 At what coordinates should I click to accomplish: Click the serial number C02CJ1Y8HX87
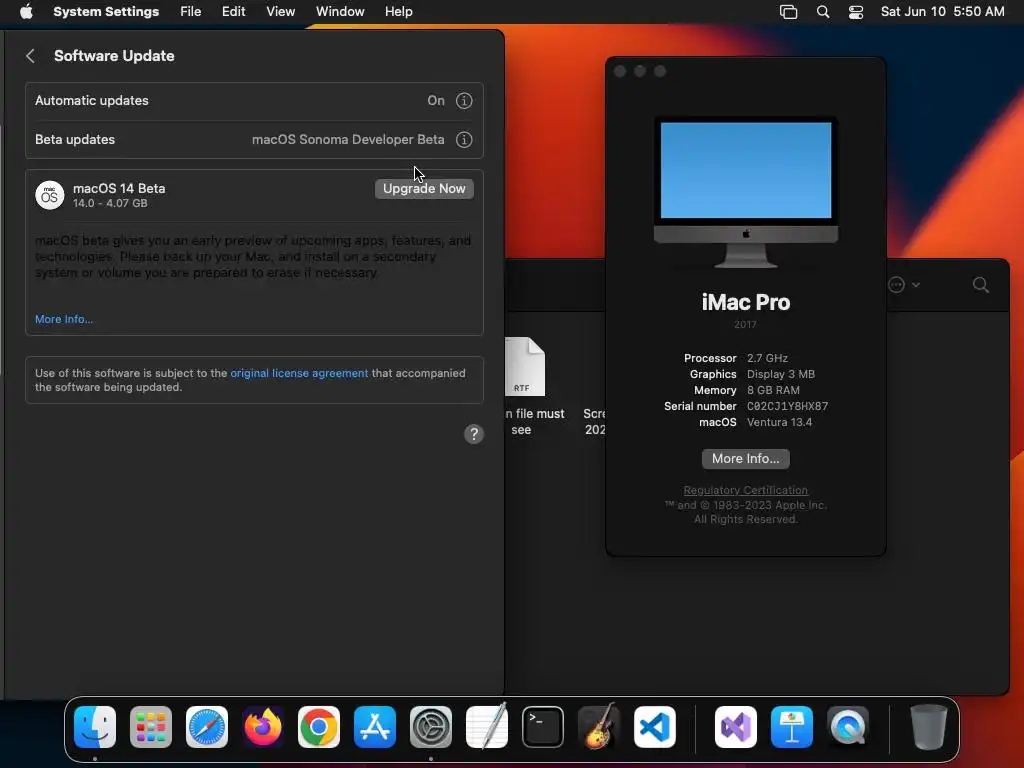[x=788, y=406]
